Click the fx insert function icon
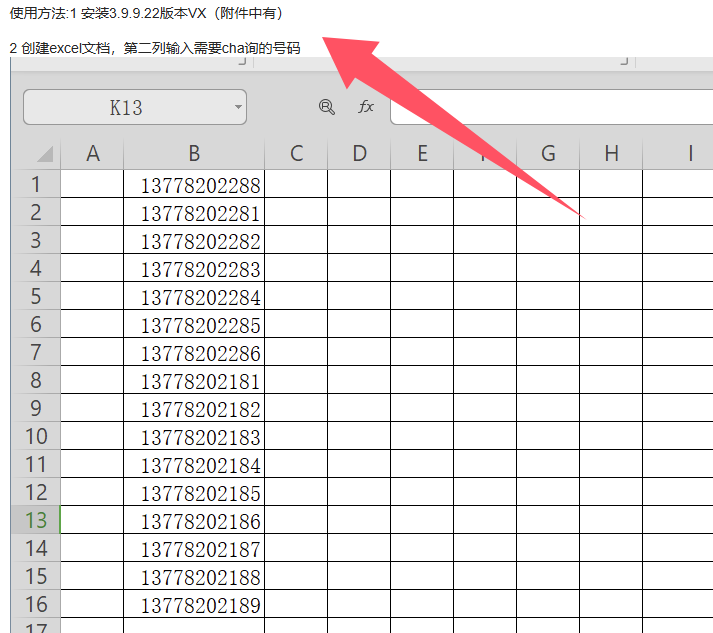This screenshot has width=713, height=633. 366,107
